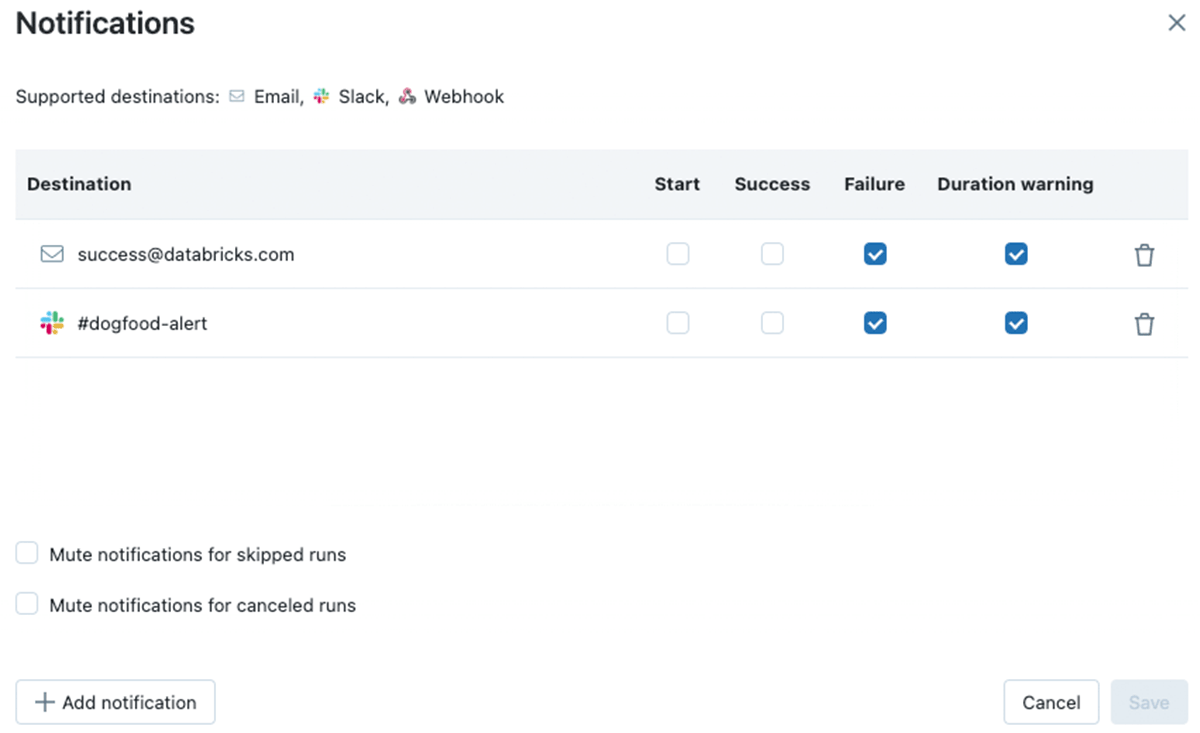Uncheck Failure notification for success@databricks.com
The image size is (1200, 733).
[x=875, y=255]
